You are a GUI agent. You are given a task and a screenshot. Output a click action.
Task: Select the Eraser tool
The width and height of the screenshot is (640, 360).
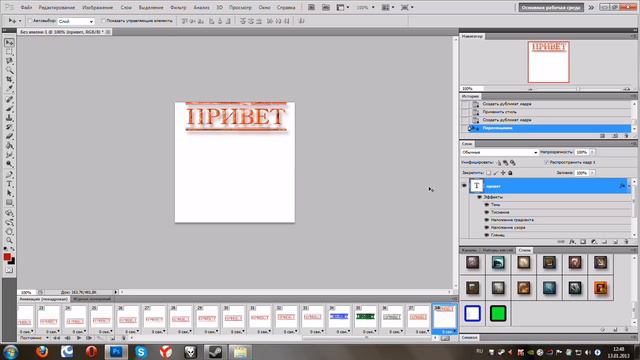point(9,136)
